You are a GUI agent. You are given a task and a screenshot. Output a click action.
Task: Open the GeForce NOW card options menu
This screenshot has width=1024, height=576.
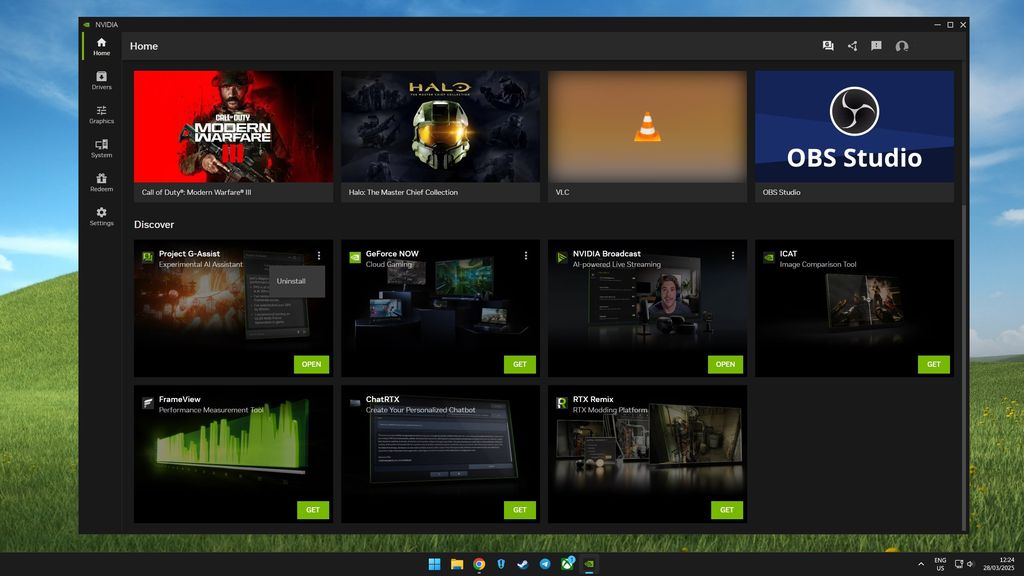tap(525, 256)
